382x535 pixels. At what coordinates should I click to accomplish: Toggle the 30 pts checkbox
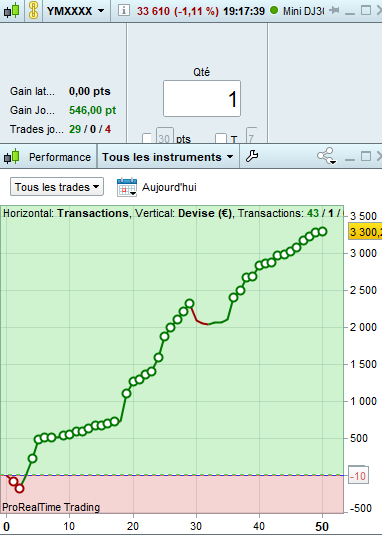(147, 138)
